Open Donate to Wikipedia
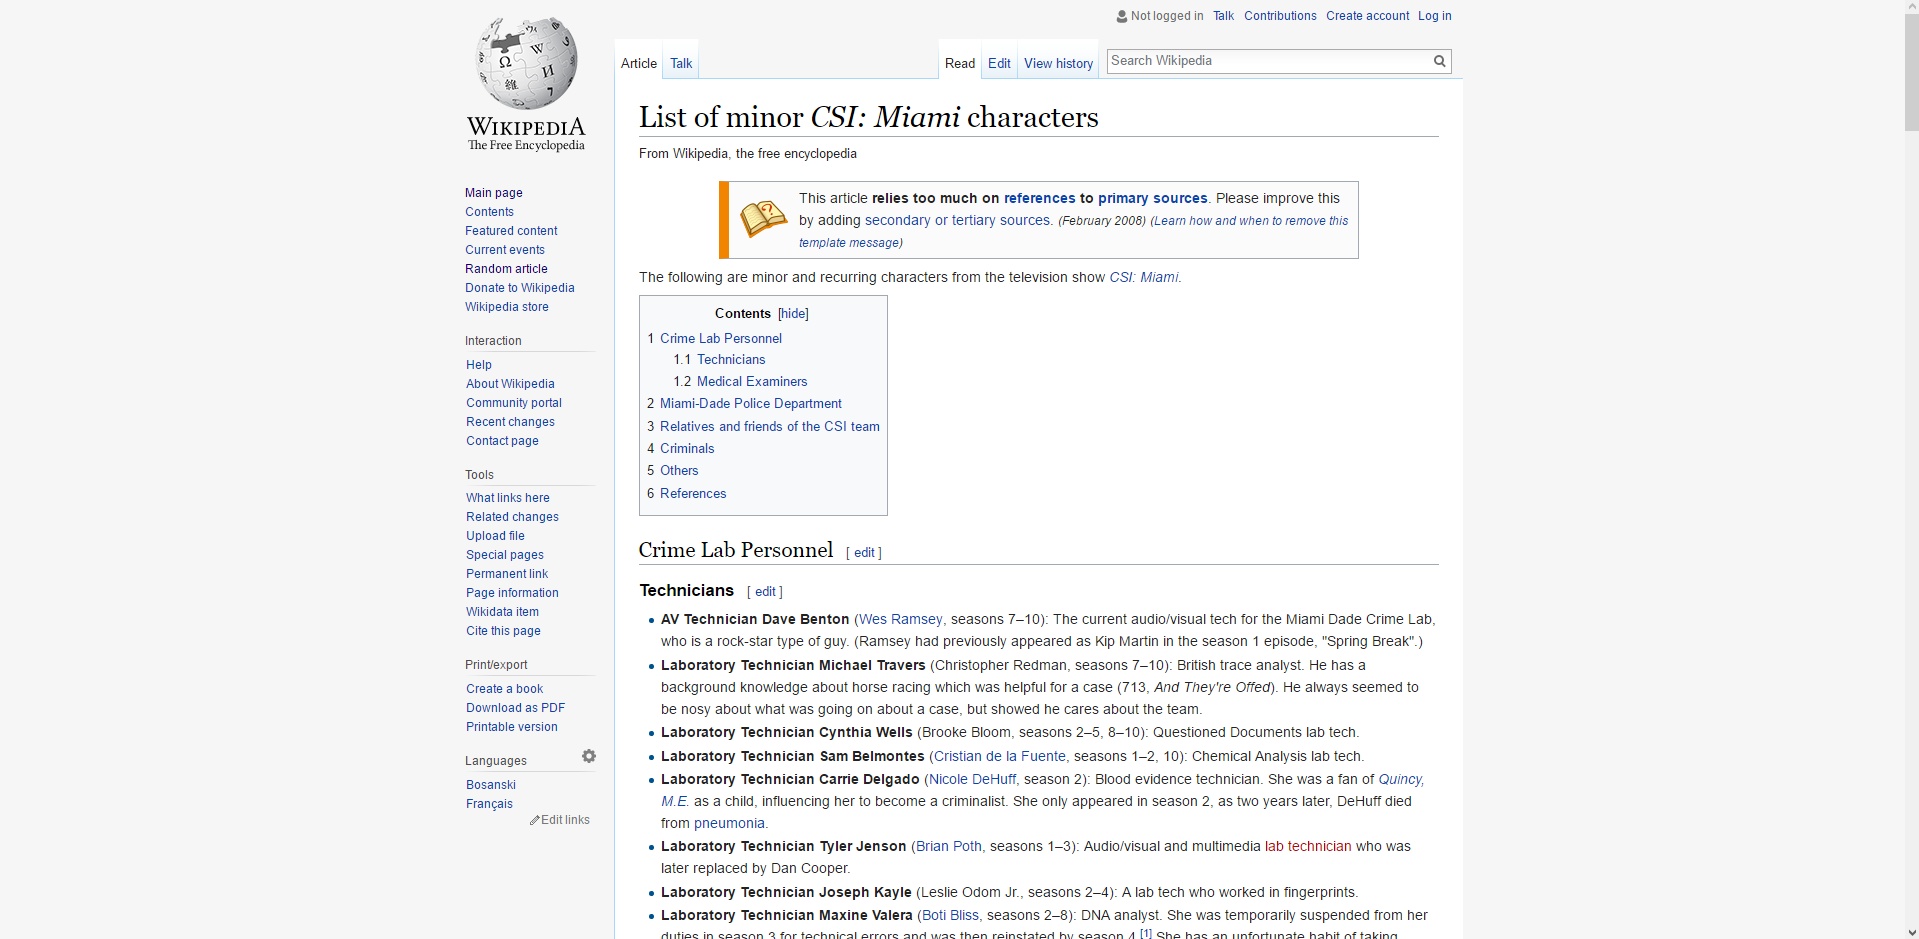 pyautogui.click(x=520, y=288)
